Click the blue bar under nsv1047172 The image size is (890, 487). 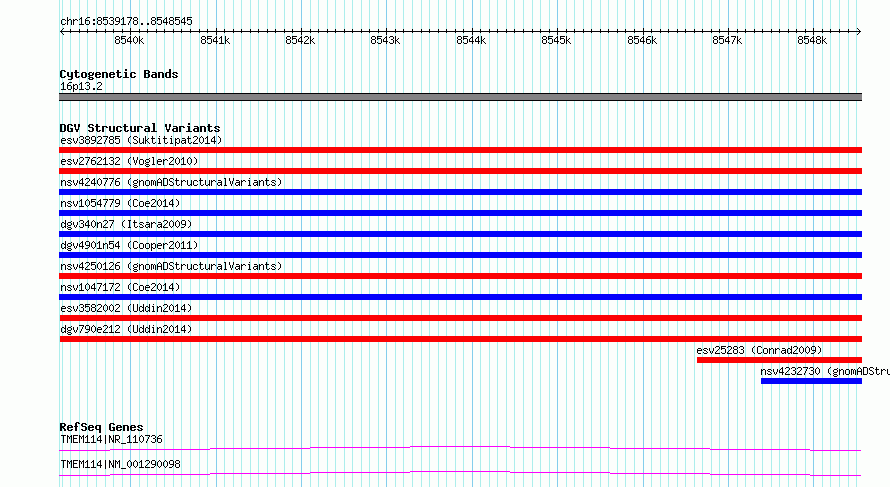pyautogui.click(x=460, y=297)
